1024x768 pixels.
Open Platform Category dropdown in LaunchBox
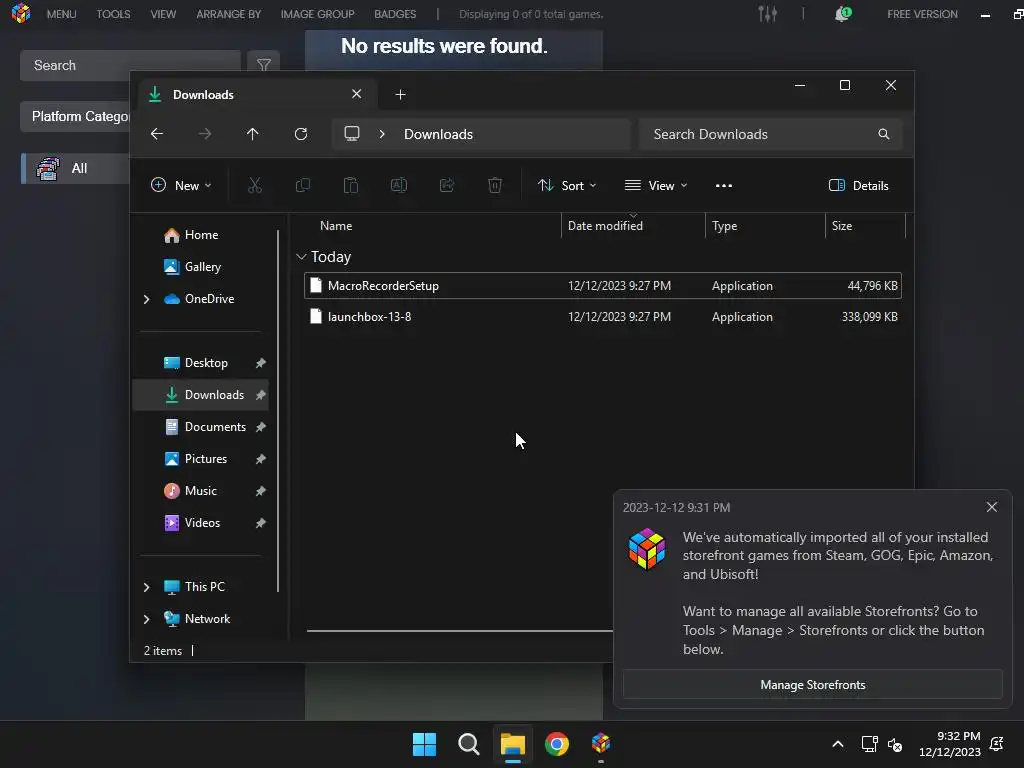[x=75, y=116]
